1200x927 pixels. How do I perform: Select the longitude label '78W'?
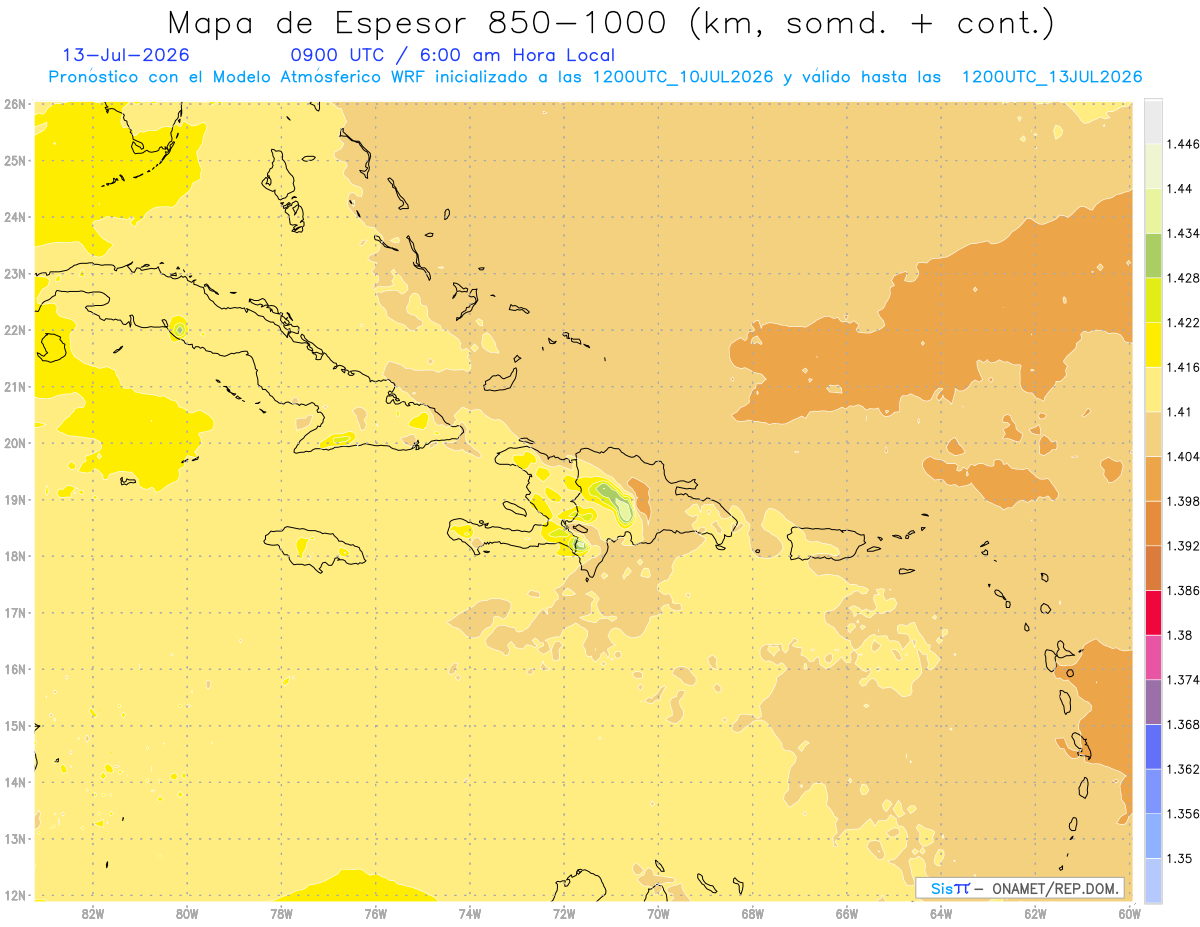click(281, 914)
